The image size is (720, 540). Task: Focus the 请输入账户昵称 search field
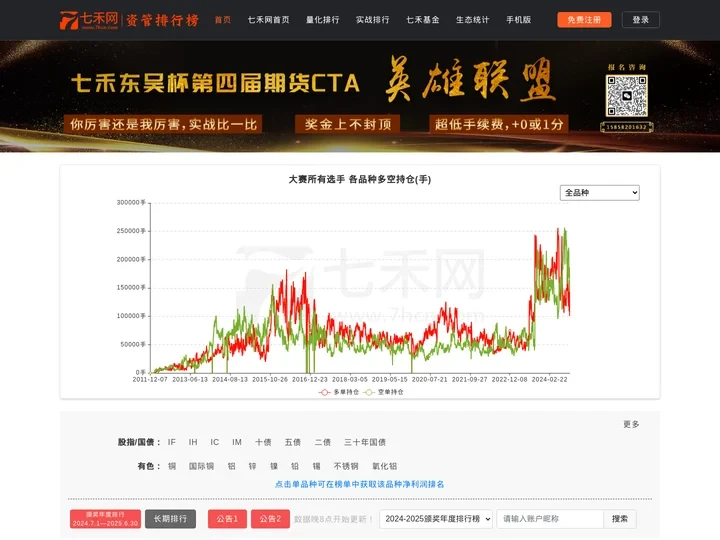pos(550,519)
